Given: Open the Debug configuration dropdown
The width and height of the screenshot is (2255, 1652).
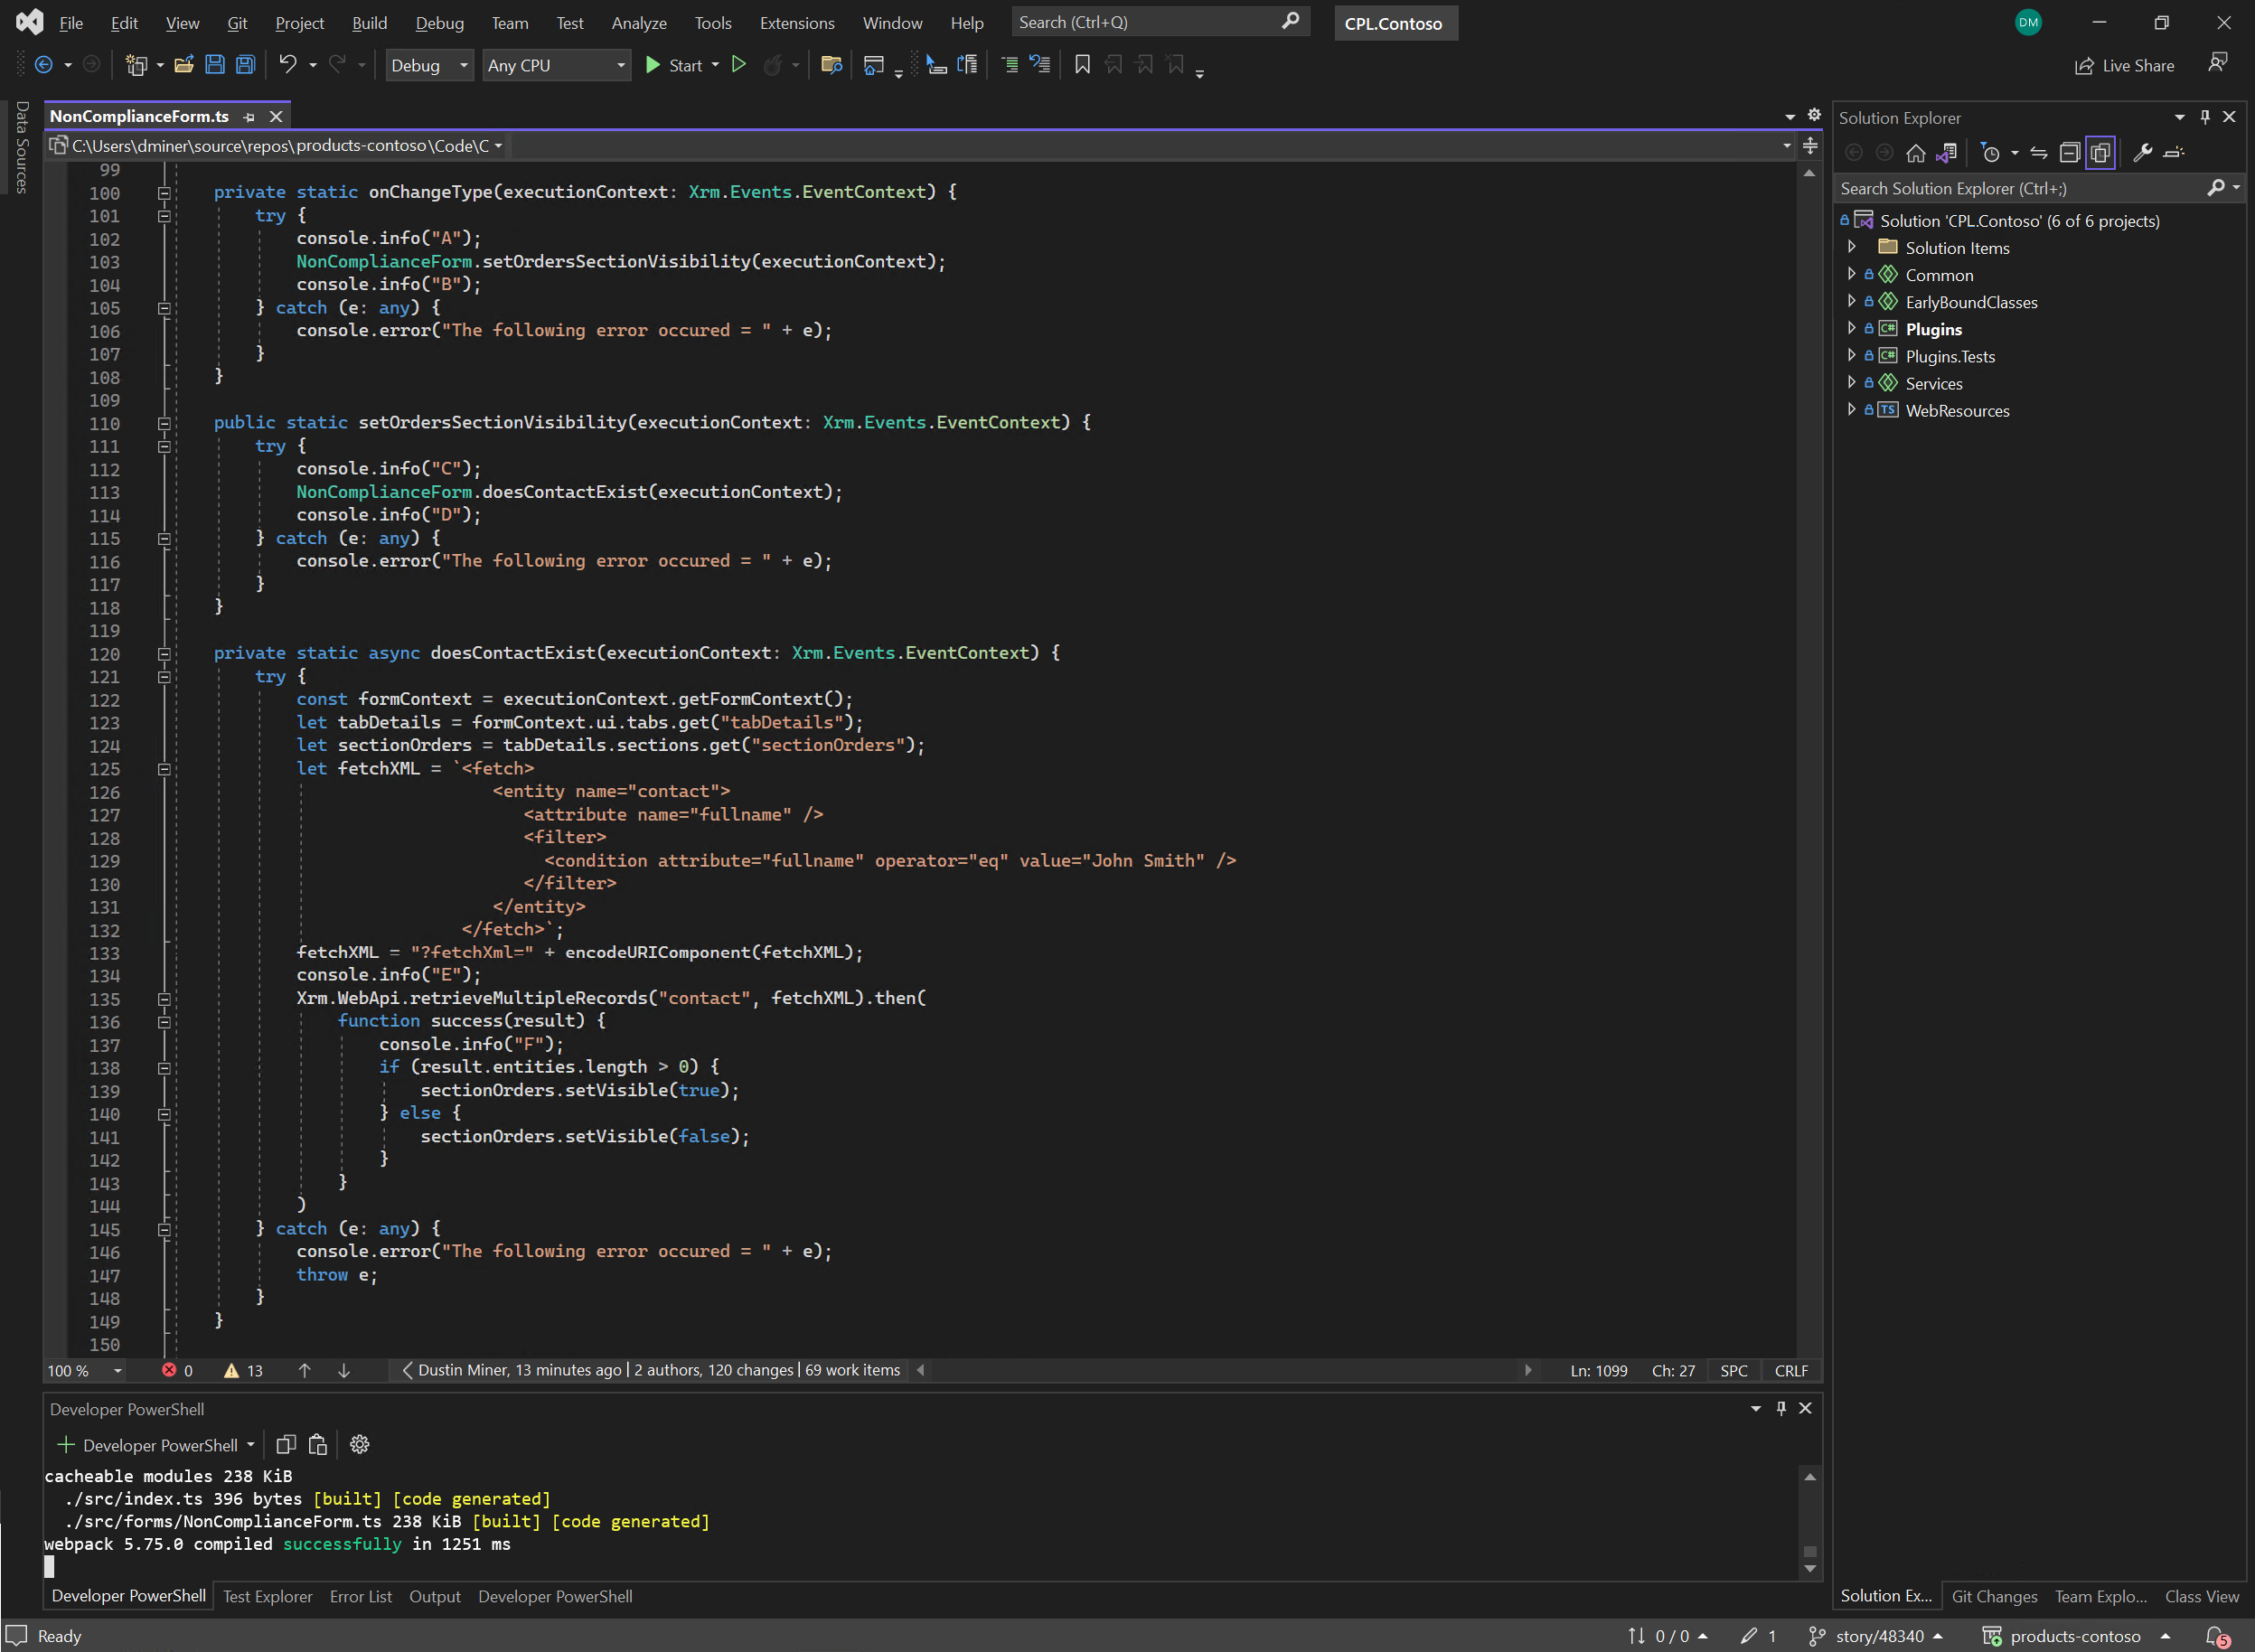Looking at the screenshot, I should pyautogui.click(x=429, y=66).
